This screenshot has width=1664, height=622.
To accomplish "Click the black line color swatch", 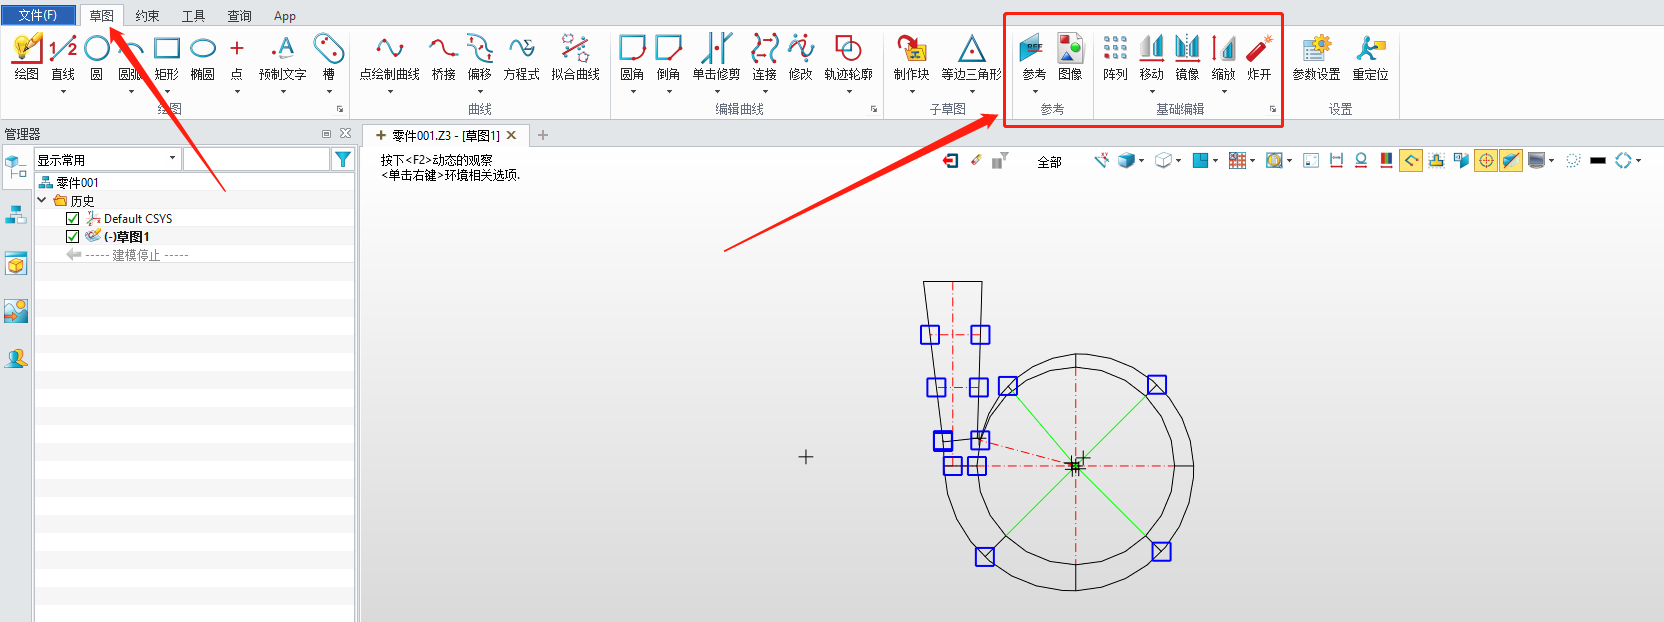I will [1597, 161].
